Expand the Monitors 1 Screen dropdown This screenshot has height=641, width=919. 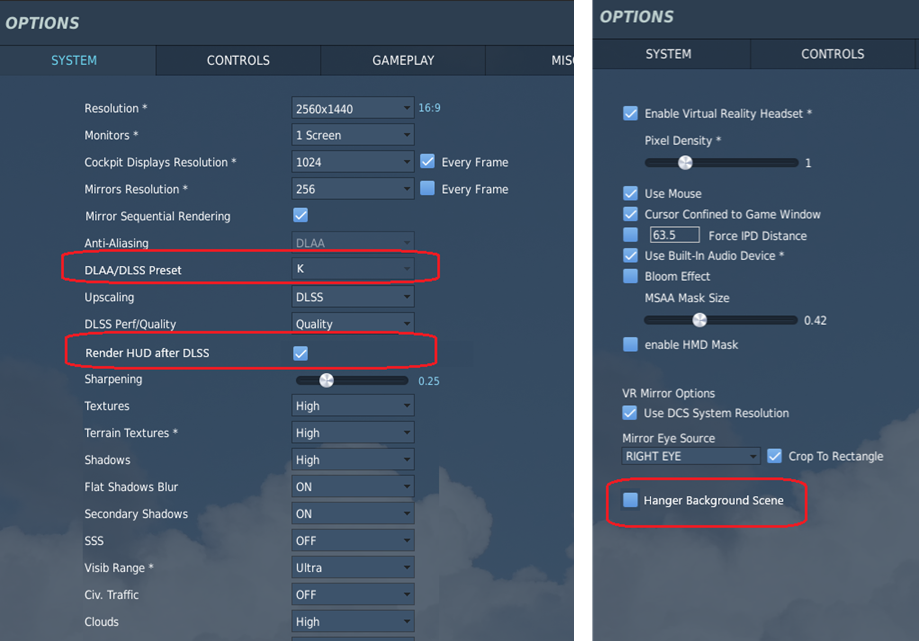[x=353, y=135]
